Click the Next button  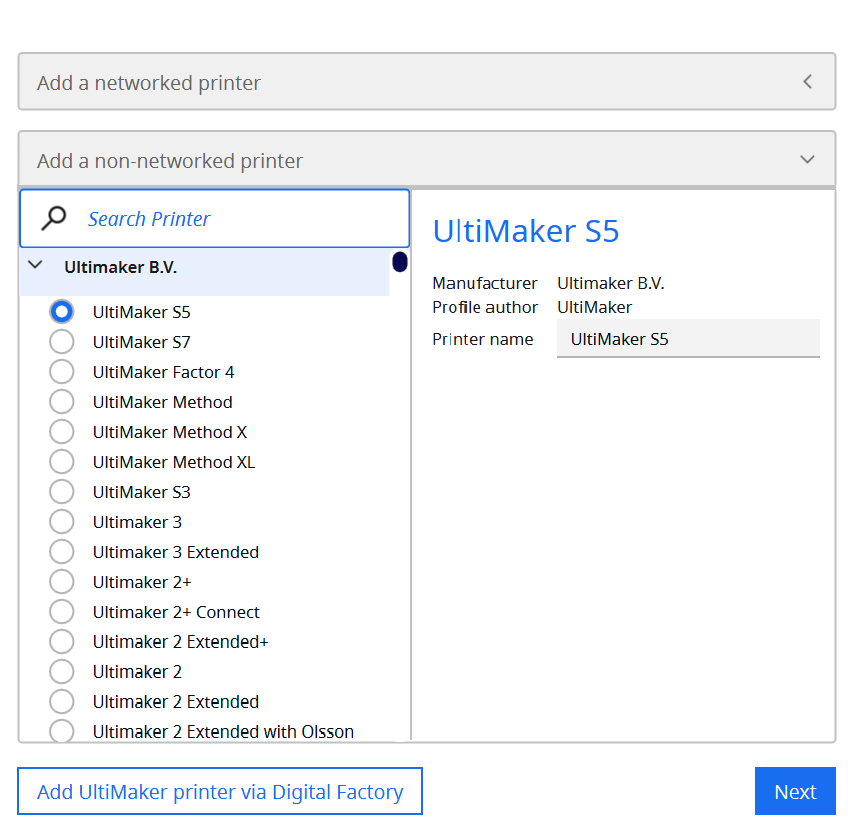coord(795,791)
